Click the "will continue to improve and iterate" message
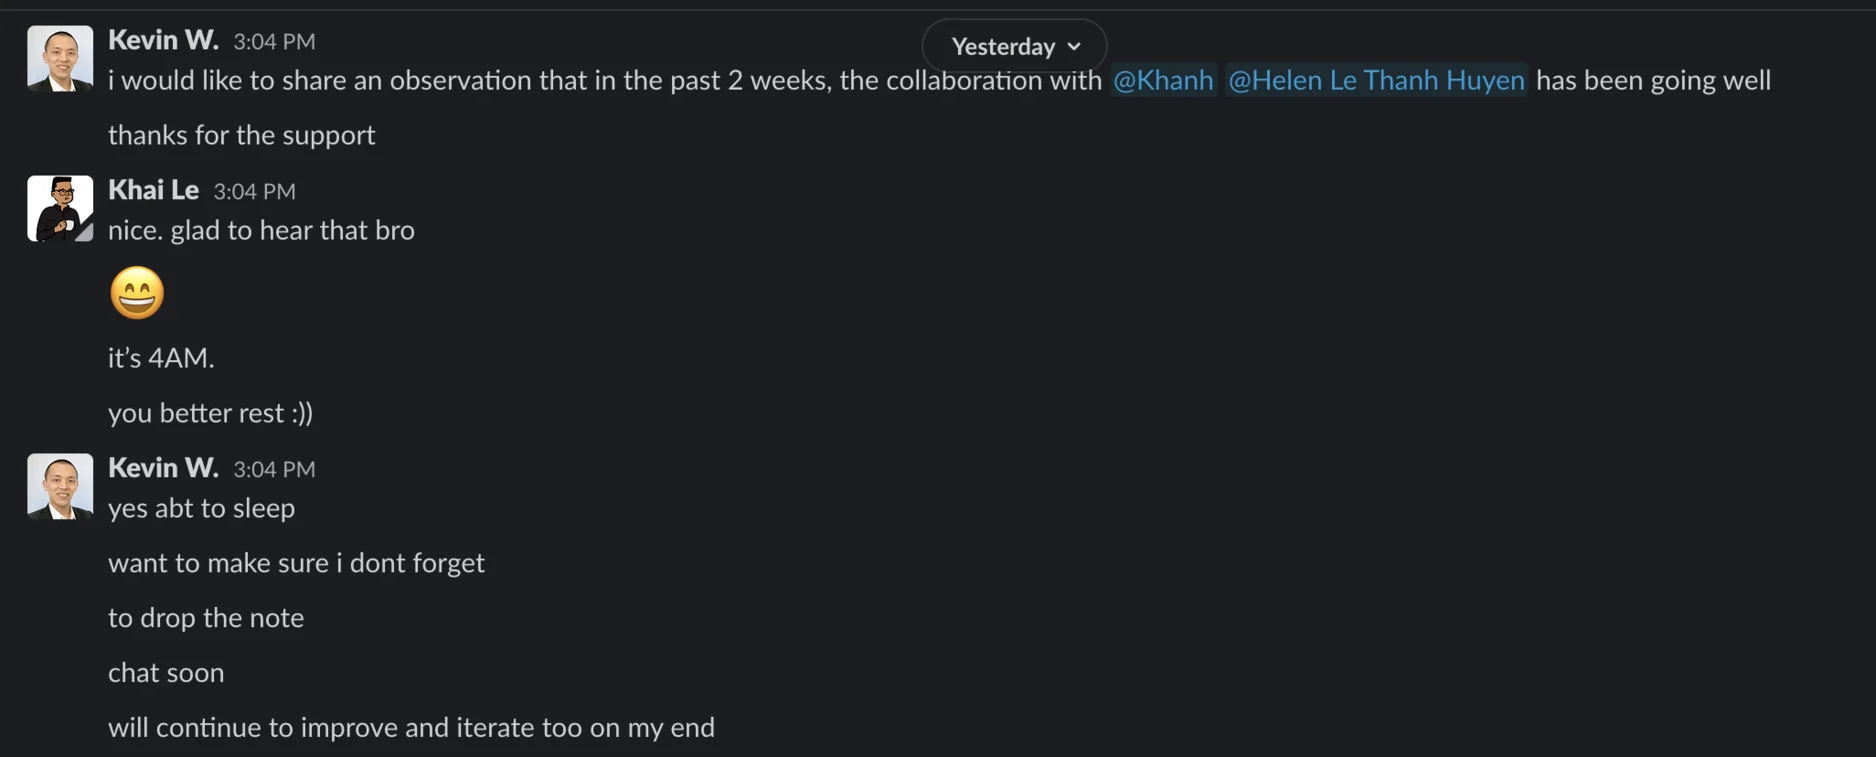Viewport: 1876px width, 757px height. point(411,728)
